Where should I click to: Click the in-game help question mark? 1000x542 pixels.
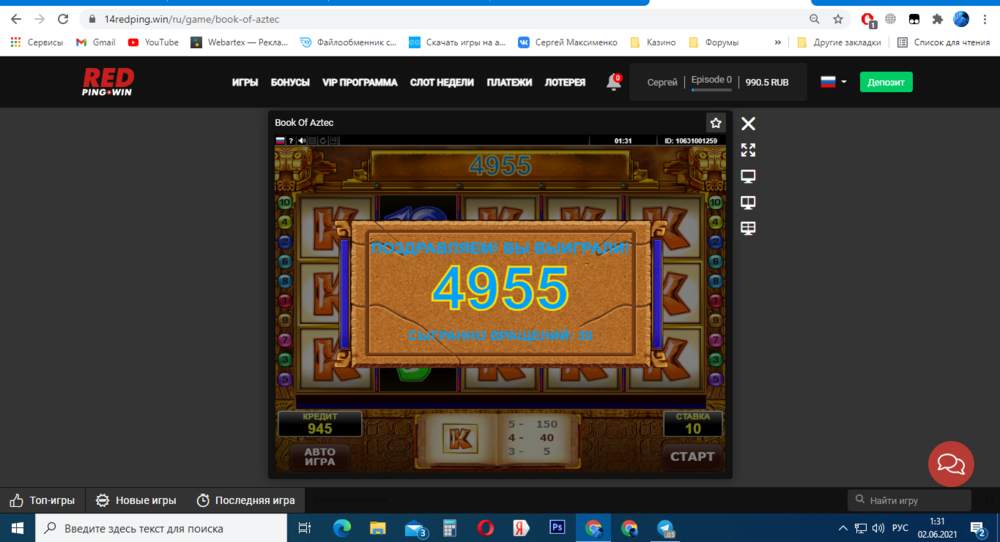(x=291, y=141)
